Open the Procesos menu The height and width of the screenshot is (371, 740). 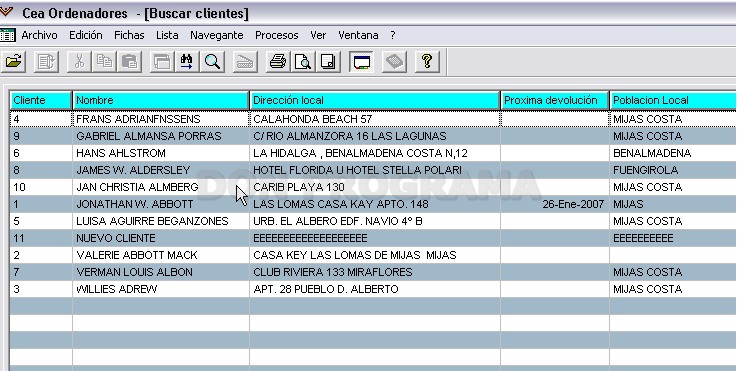[x=277, y=35]
